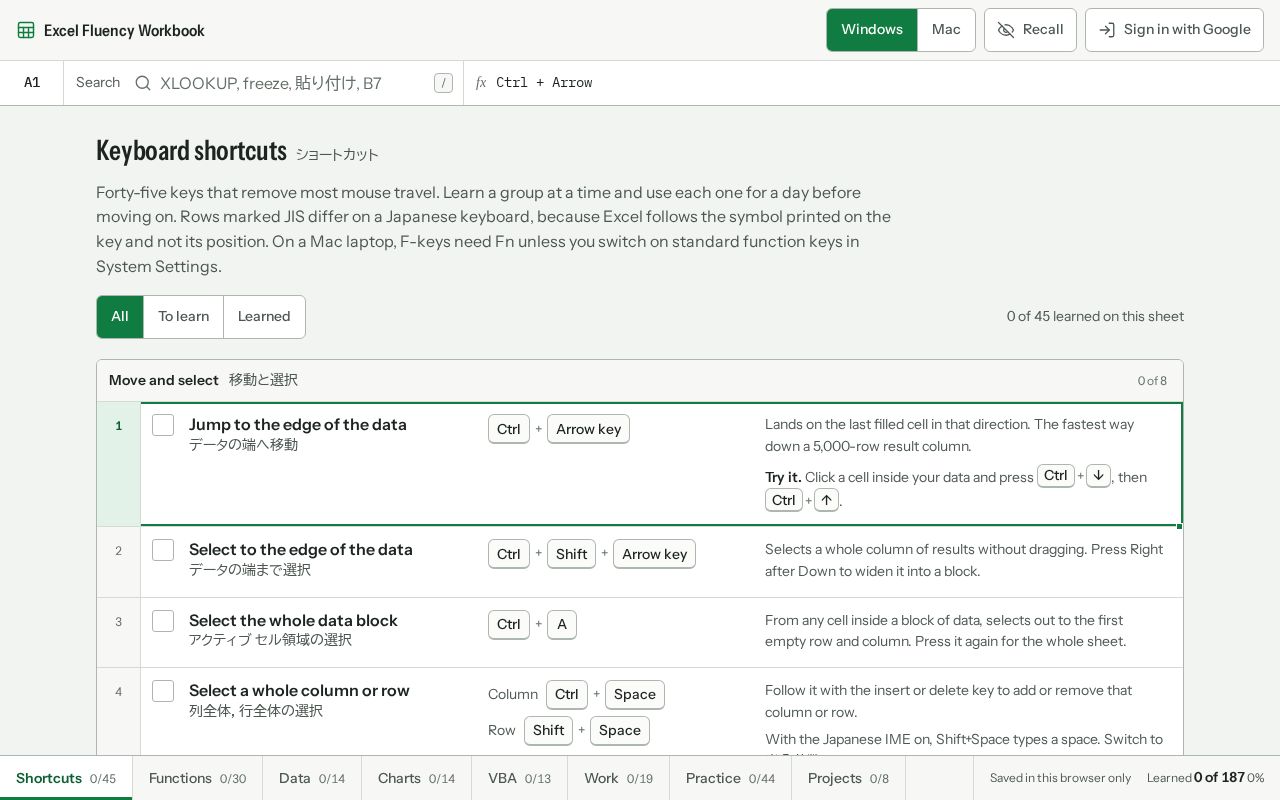Filter by Learned shortcuts
The width and height of the screenshot is (1280, 800).
[x=264, y=317]
